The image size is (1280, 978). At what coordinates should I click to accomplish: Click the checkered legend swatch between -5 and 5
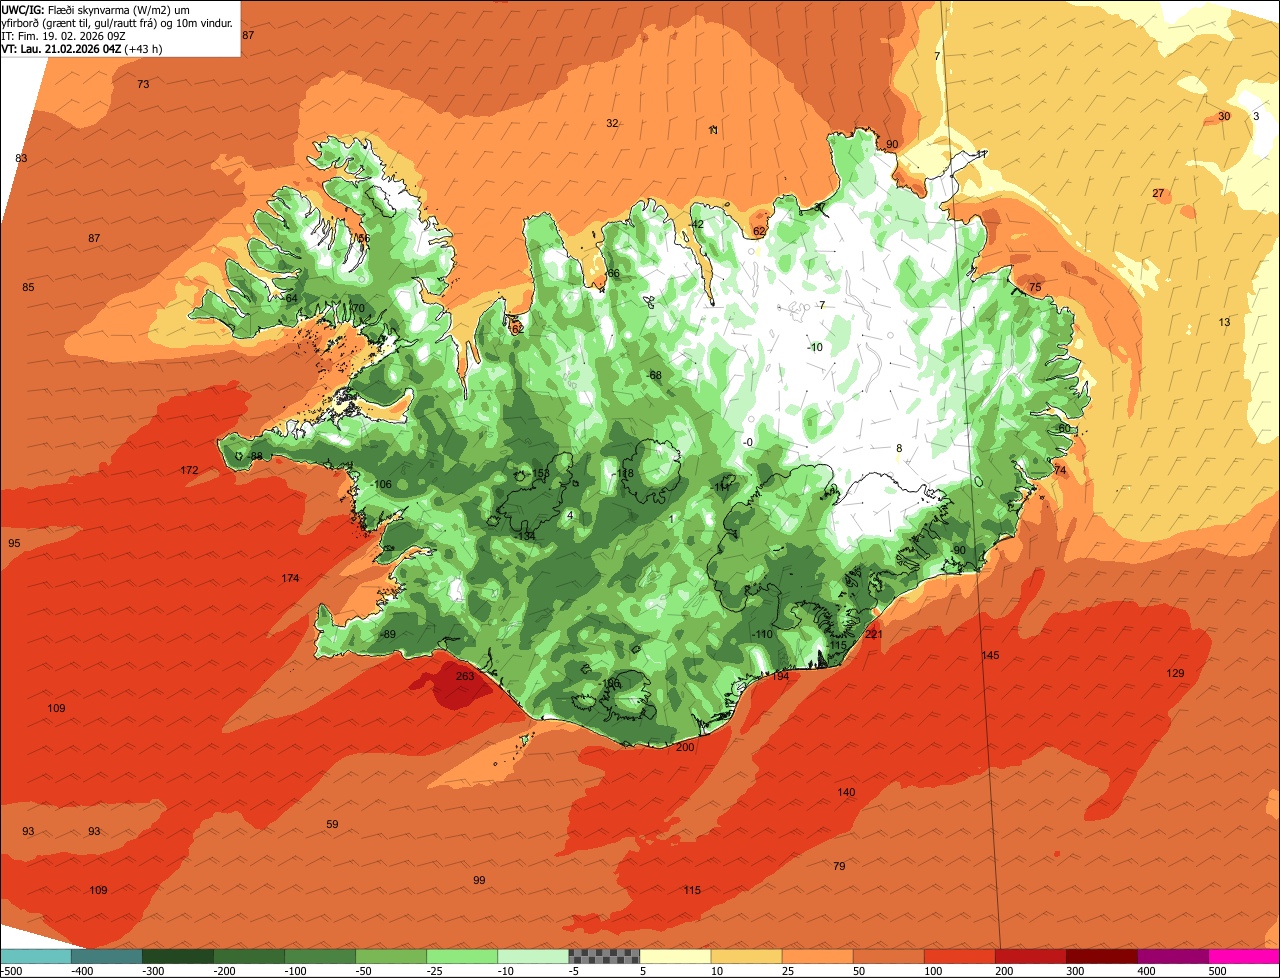click(x=604, y=956)
